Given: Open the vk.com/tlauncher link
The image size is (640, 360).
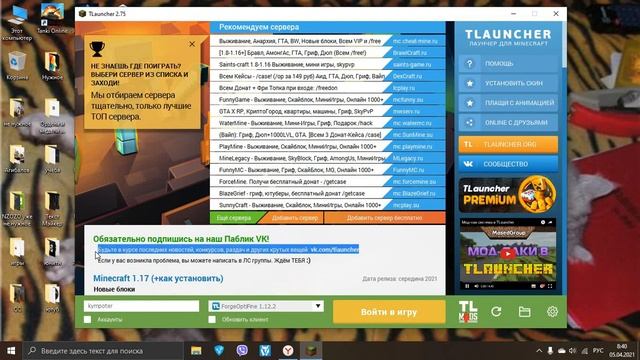Looking at the screenshot, I should (334, 249).
